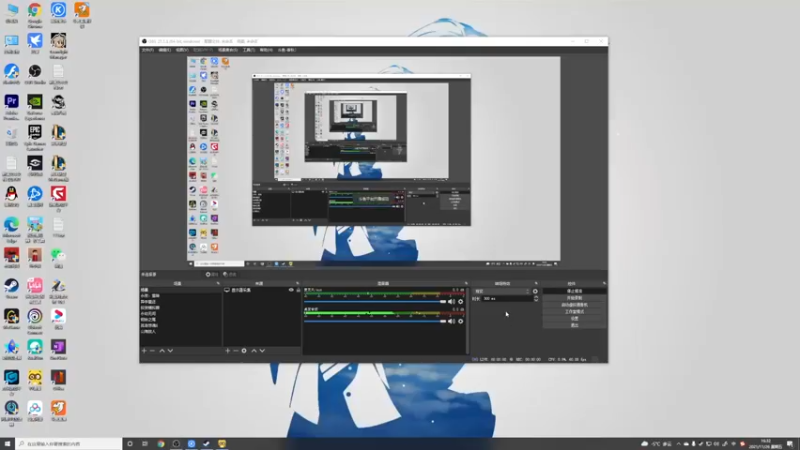Click the Exit button in Controls panel

[x=574, y=325]
